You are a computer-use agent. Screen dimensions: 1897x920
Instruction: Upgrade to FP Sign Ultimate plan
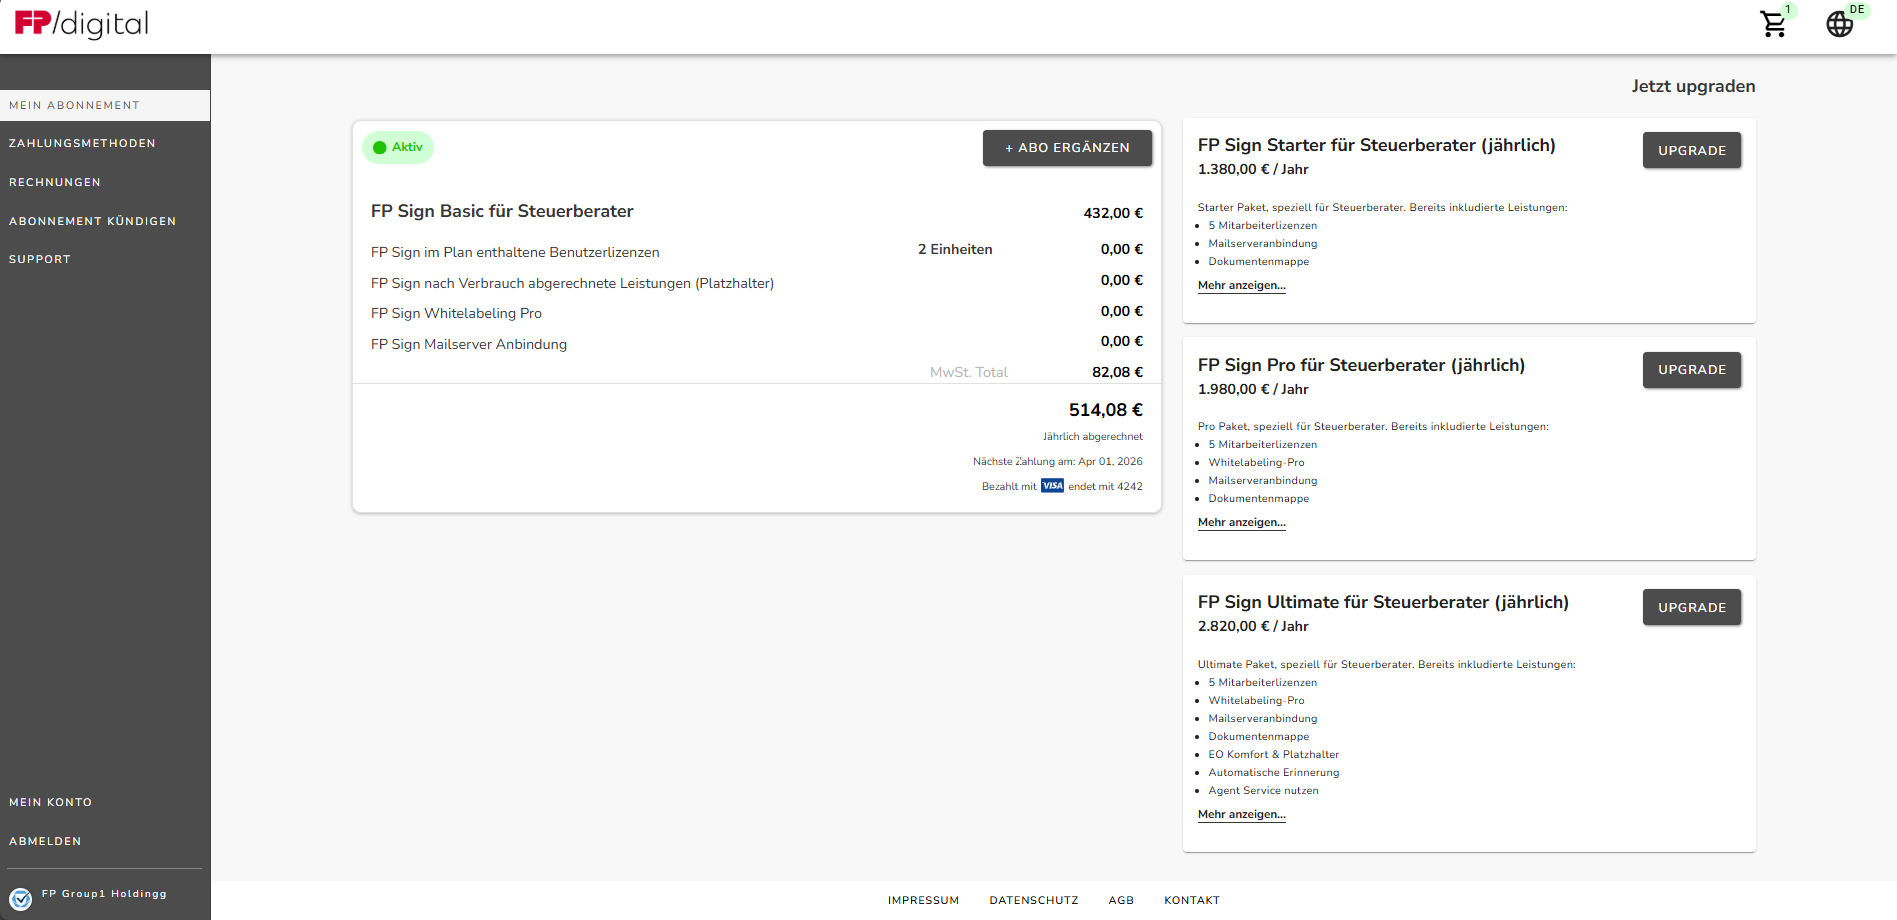1692,607
